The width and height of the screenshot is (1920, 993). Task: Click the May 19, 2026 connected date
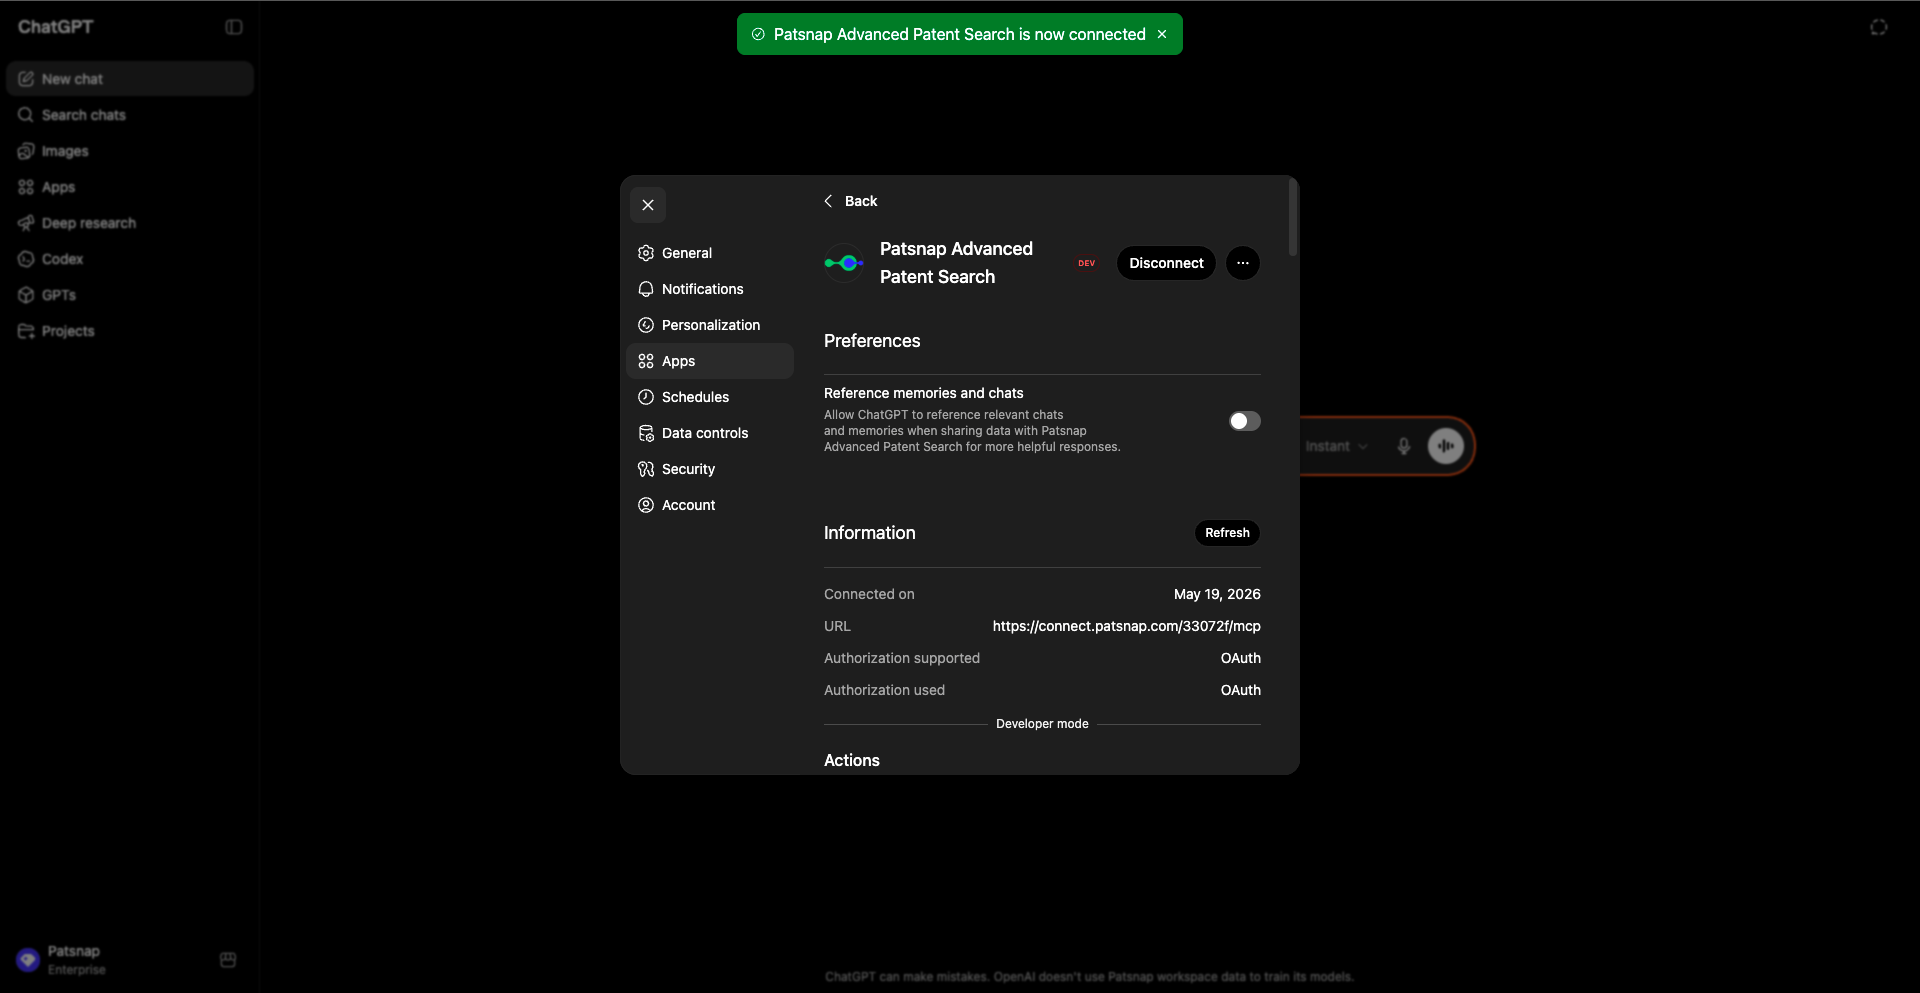[1217, 594]
